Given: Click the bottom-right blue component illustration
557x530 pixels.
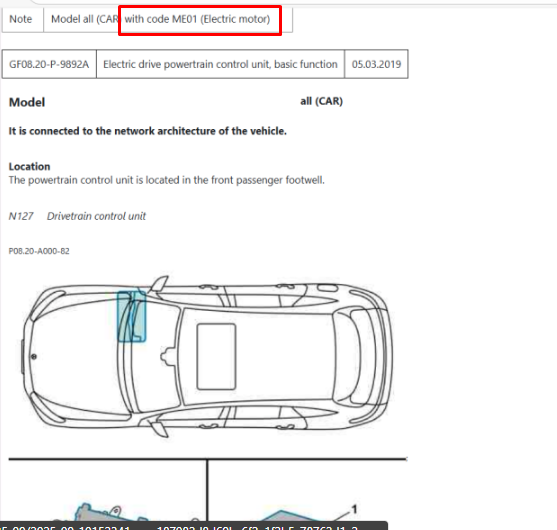Looking at the screenshot, I should click(x=291, y=516).
